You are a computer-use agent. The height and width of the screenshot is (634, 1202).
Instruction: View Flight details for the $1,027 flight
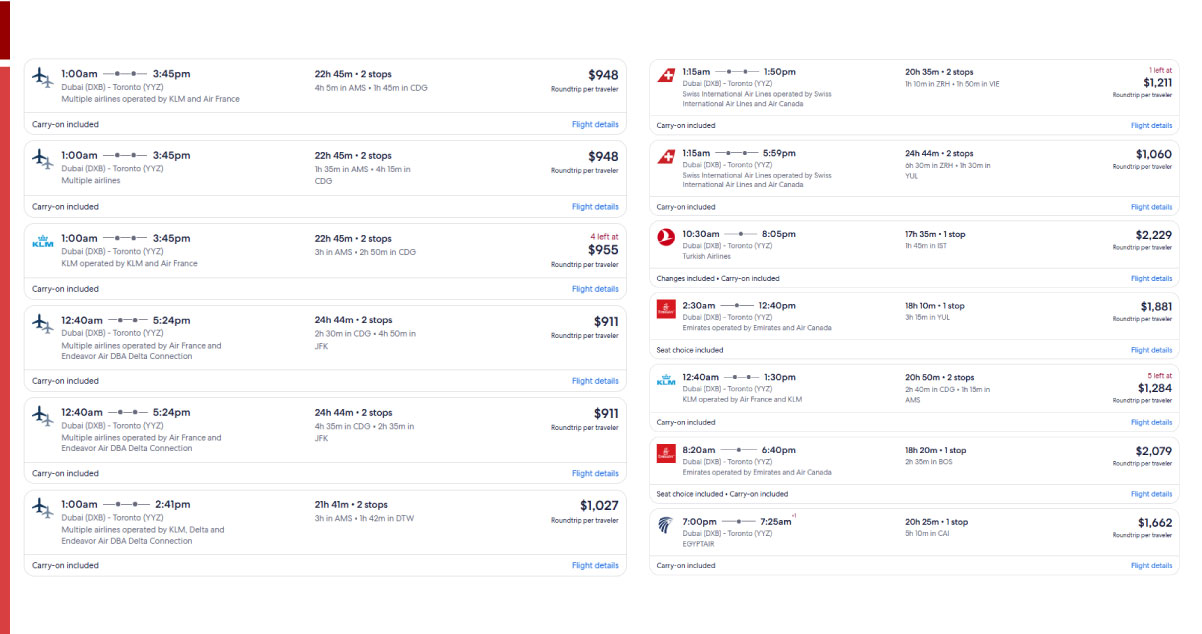[x=595, y=566]
